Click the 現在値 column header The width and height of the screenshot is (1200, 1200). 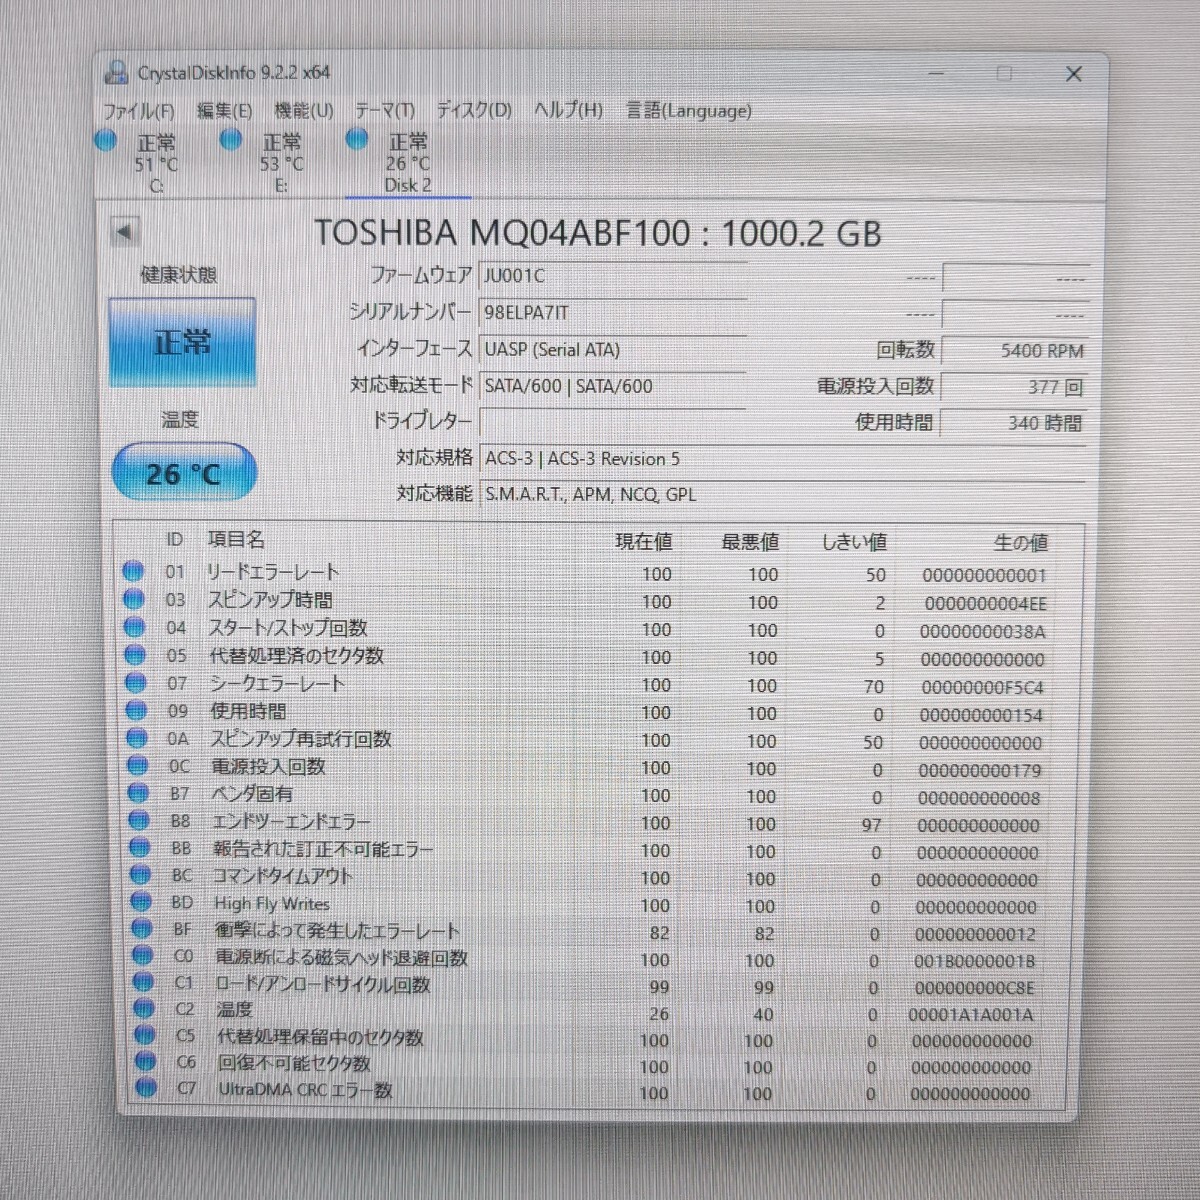click(643, 542)
